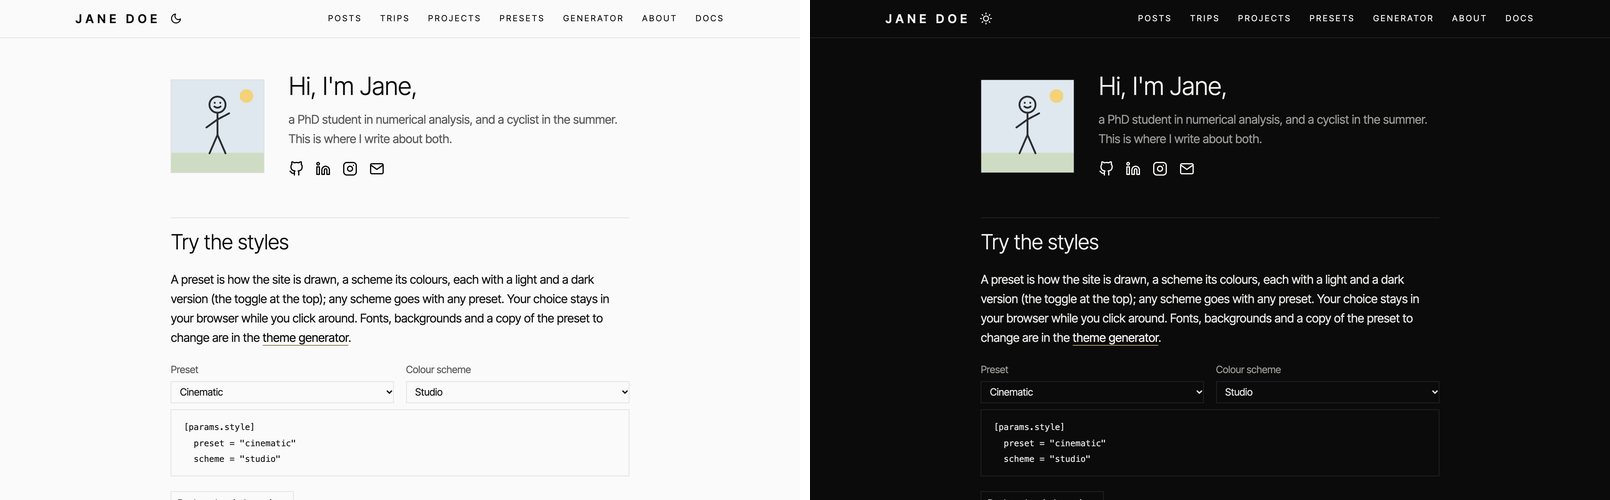Viewport: 1610px width, 500px height.
Task: Follow theme generator link in dark pane
Action: pyautogui.click(x=1116, y=338)
